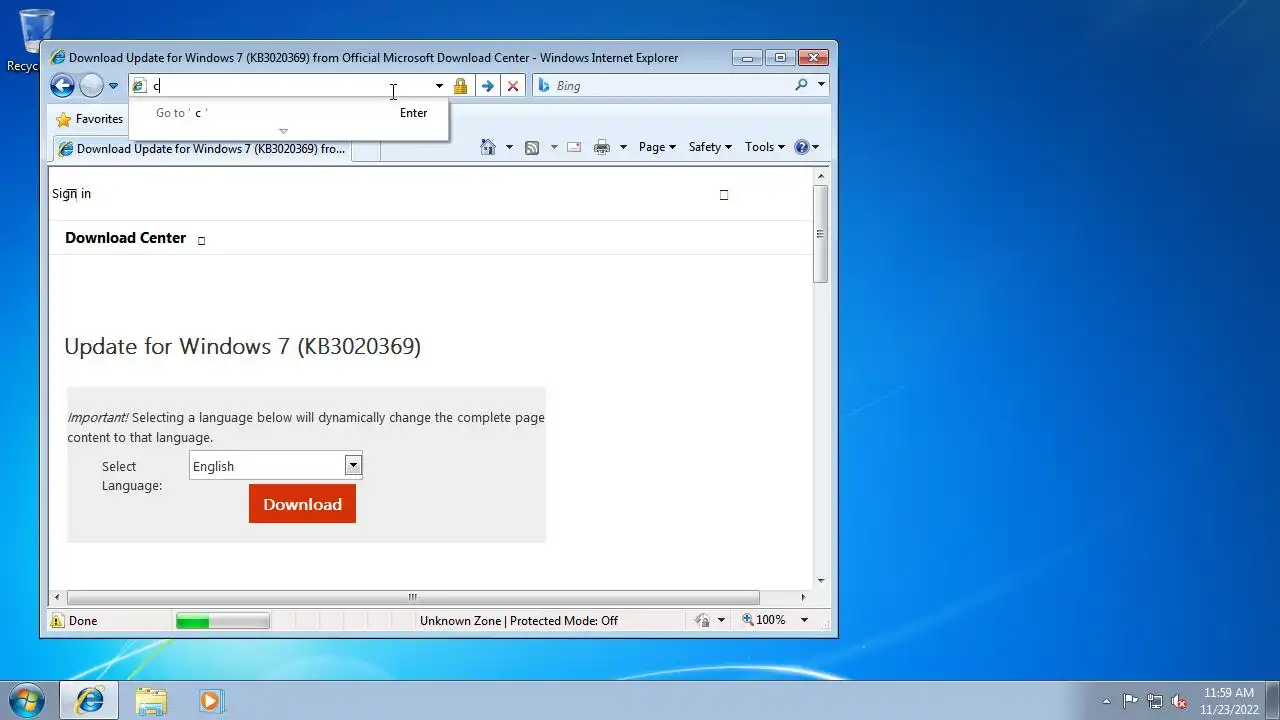Go back with the Back arrow button
The height and width of the screenshot is (720, 1280).
pyautogui.click(x=62, y=86)
